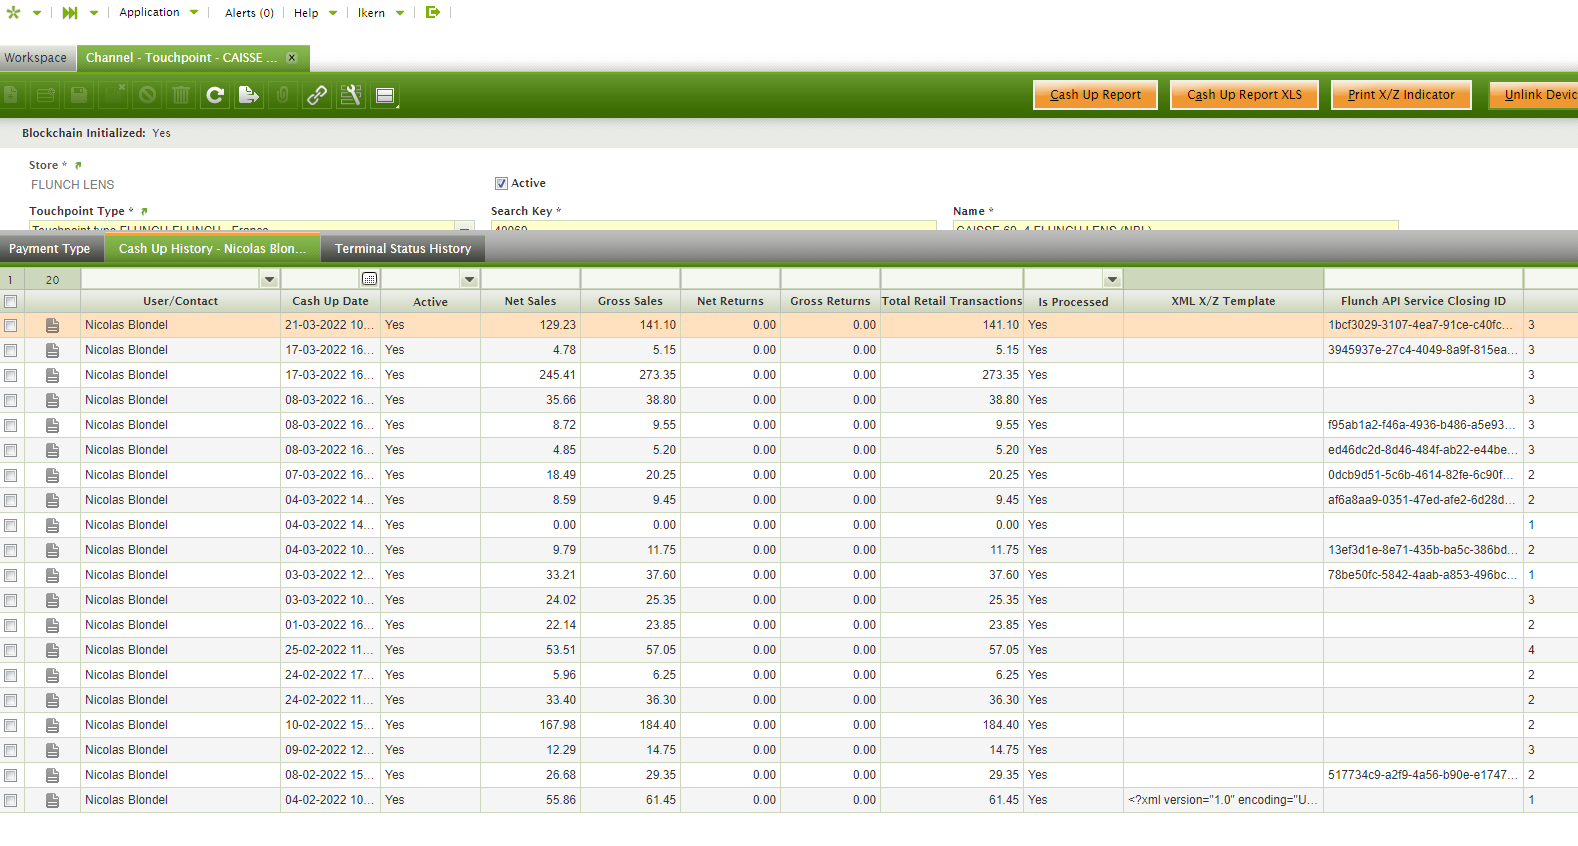The height and width of the screenshot is (846, 1578).
Task: Click the Net Sales filter field
Action: (530, 279)
